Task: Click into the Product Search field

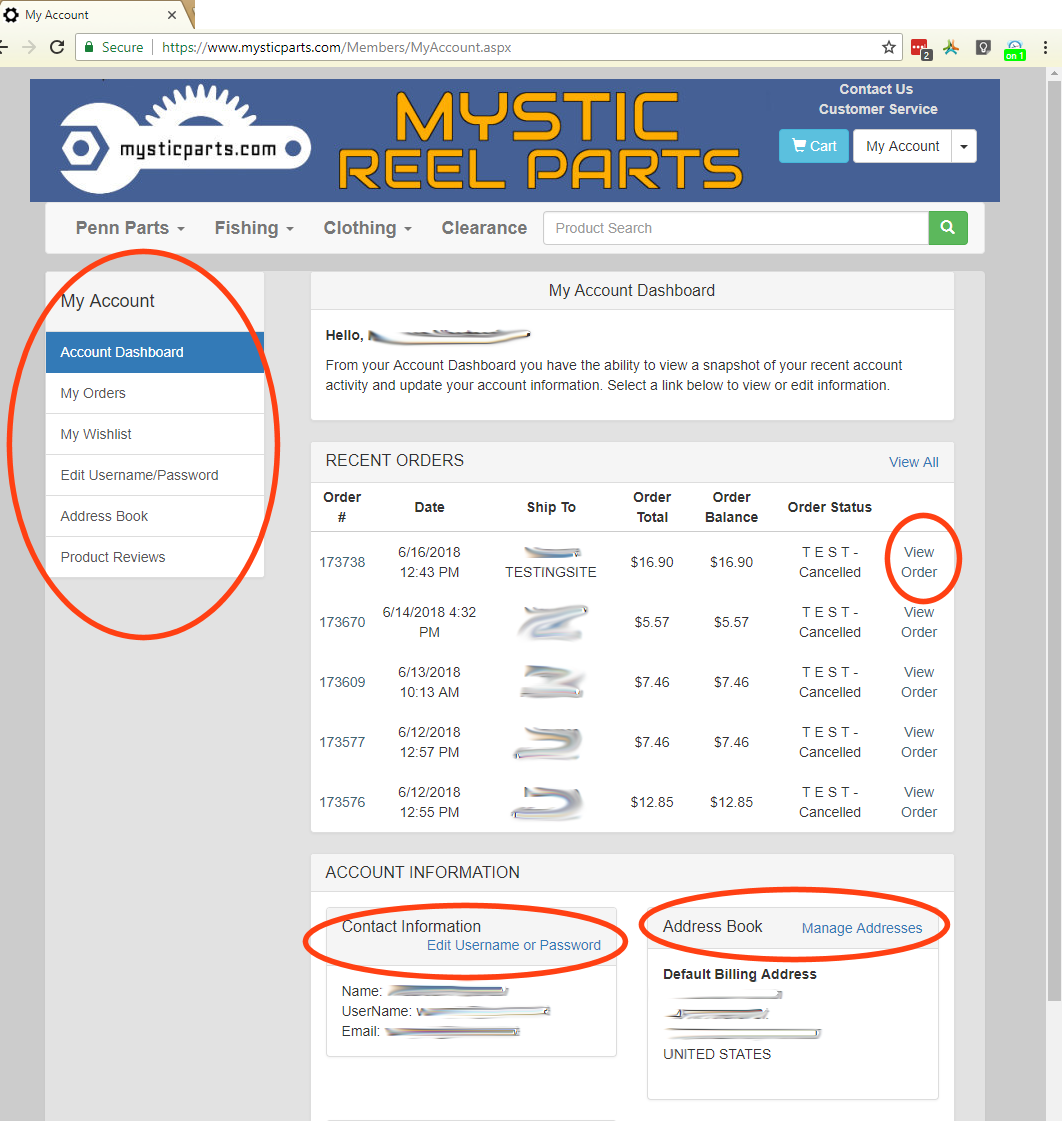Action: (x=735, y=228)
